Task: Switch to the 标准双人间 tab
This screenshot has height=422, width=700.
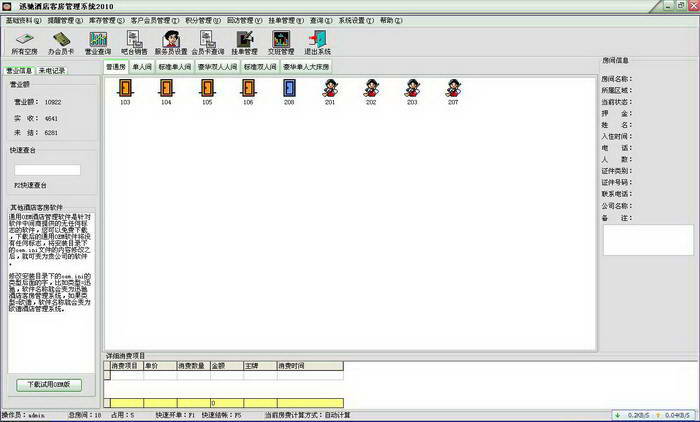Action: [x=260, y=67]
